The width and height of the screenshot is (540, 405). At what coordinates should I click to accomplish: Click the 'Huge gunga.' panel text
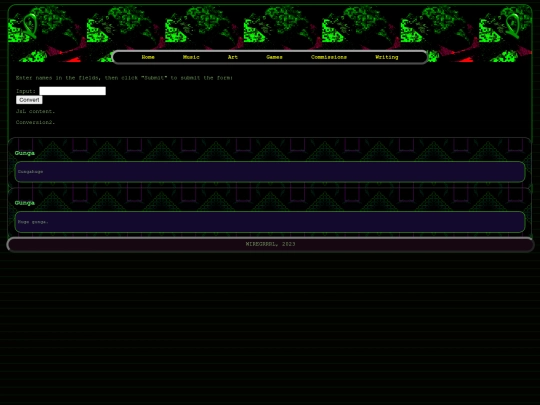[x=33, y=222]
